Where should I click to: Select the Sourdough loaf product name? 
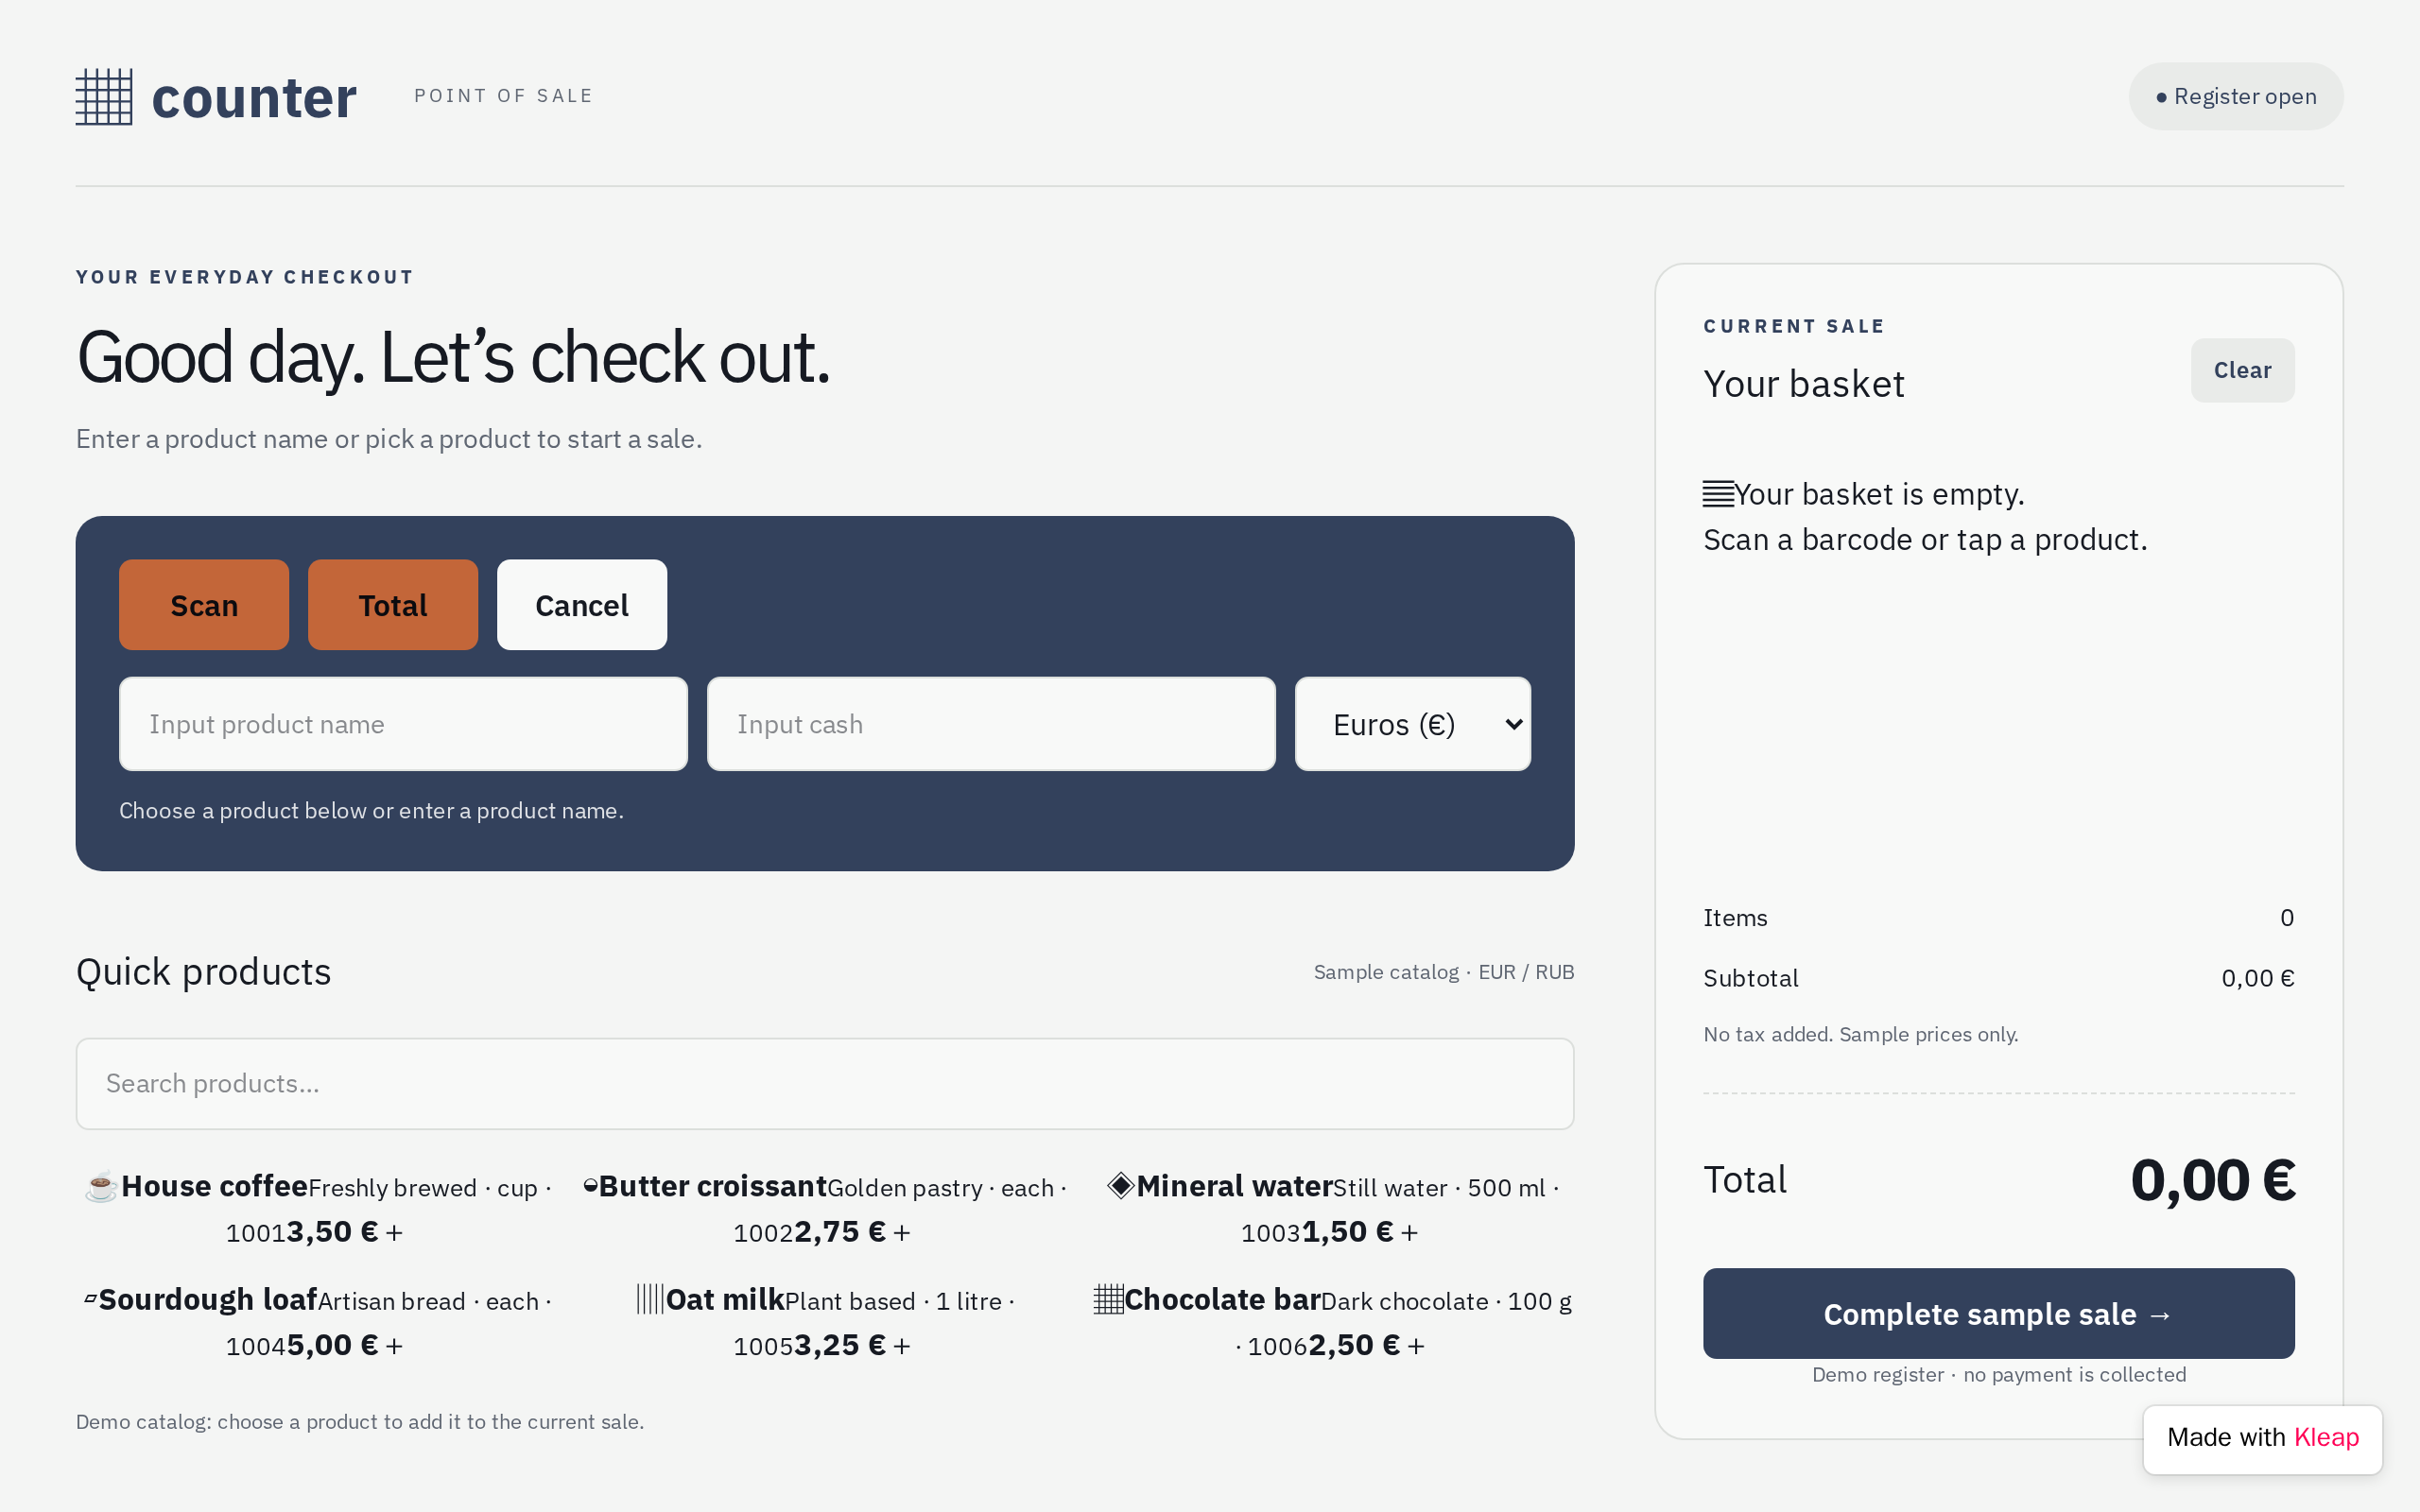click(208, 1299)
